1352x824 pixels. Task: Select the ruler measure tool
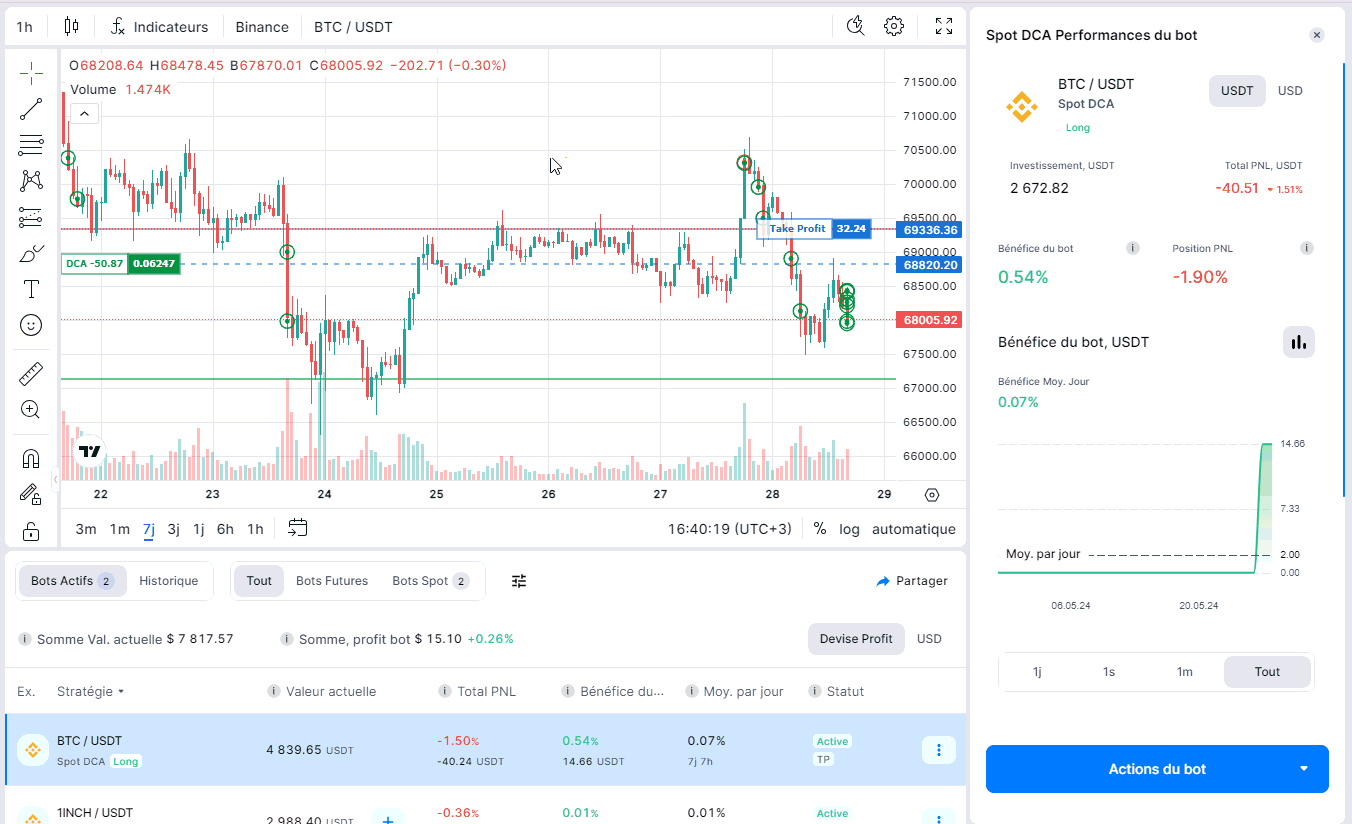click(x=31, y=374)
